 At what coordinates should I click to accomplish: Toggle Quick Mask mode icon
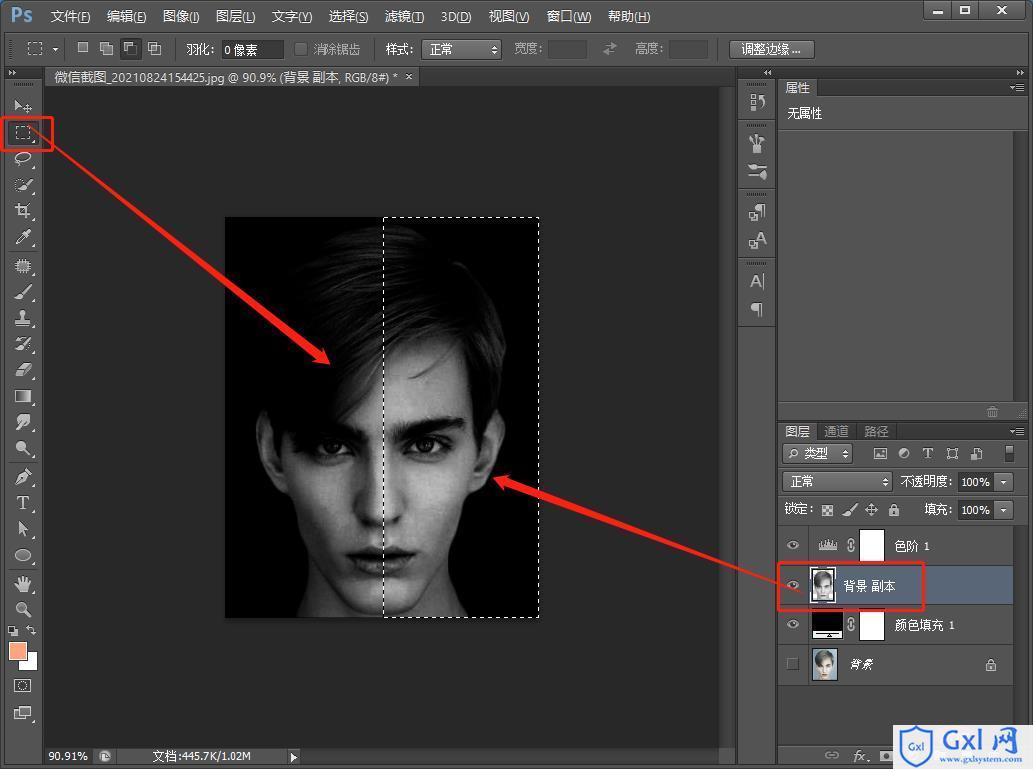22,686
